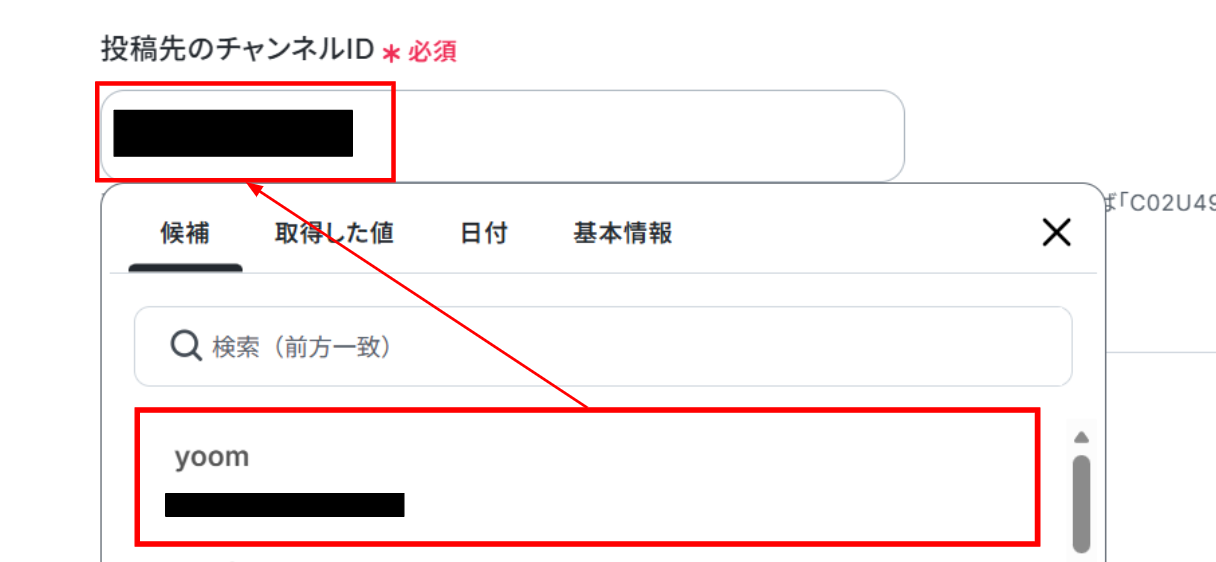Click the candidate list scrollbar thumb

(1081, 503)
